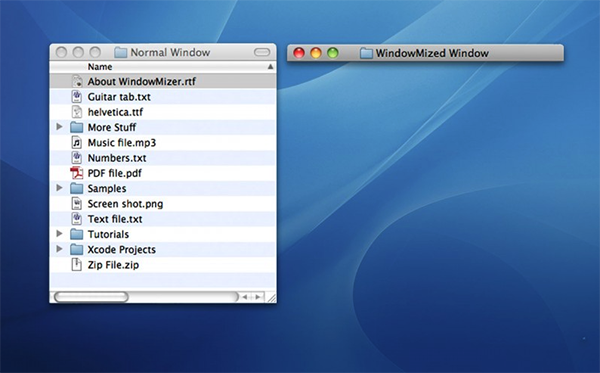Click the Xcode Projects folder icon
The height and width of the screenshot is (373, 600).
tap(77, 249)
